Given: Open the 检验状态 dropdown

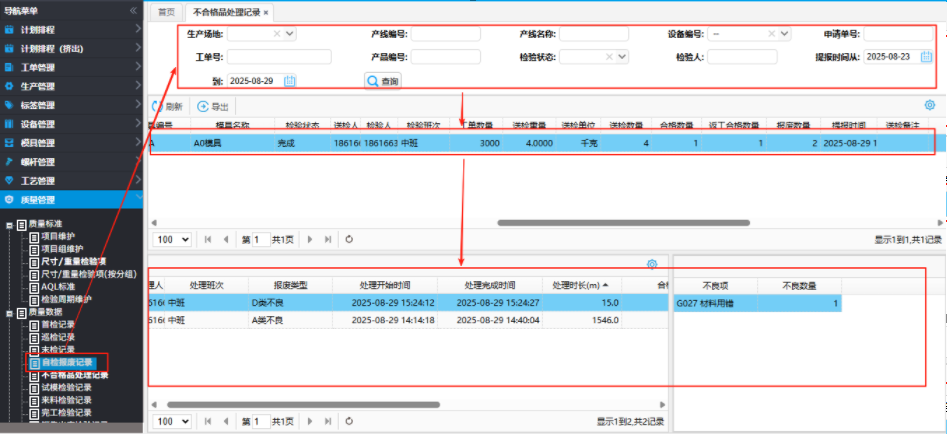Looking at the screenshot, I should [x=623, y=57].
